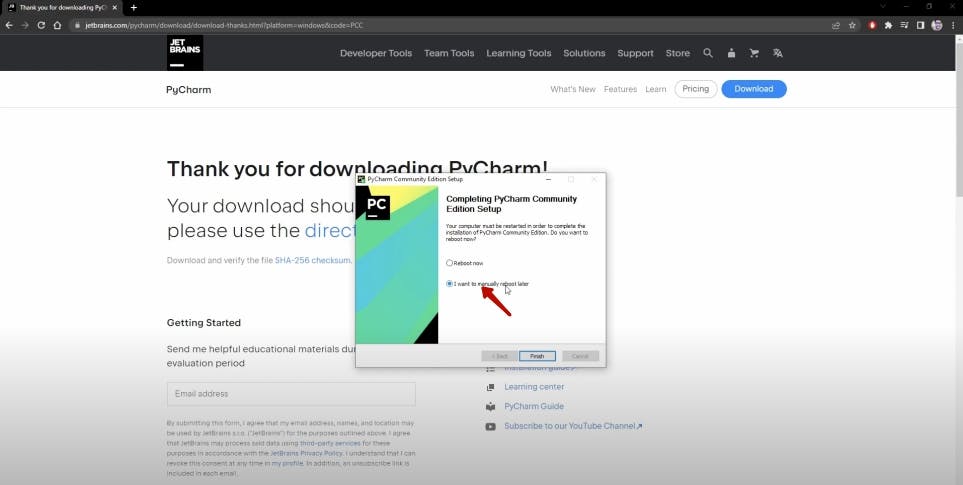Click the PyCharm product name link

point(189,90)
